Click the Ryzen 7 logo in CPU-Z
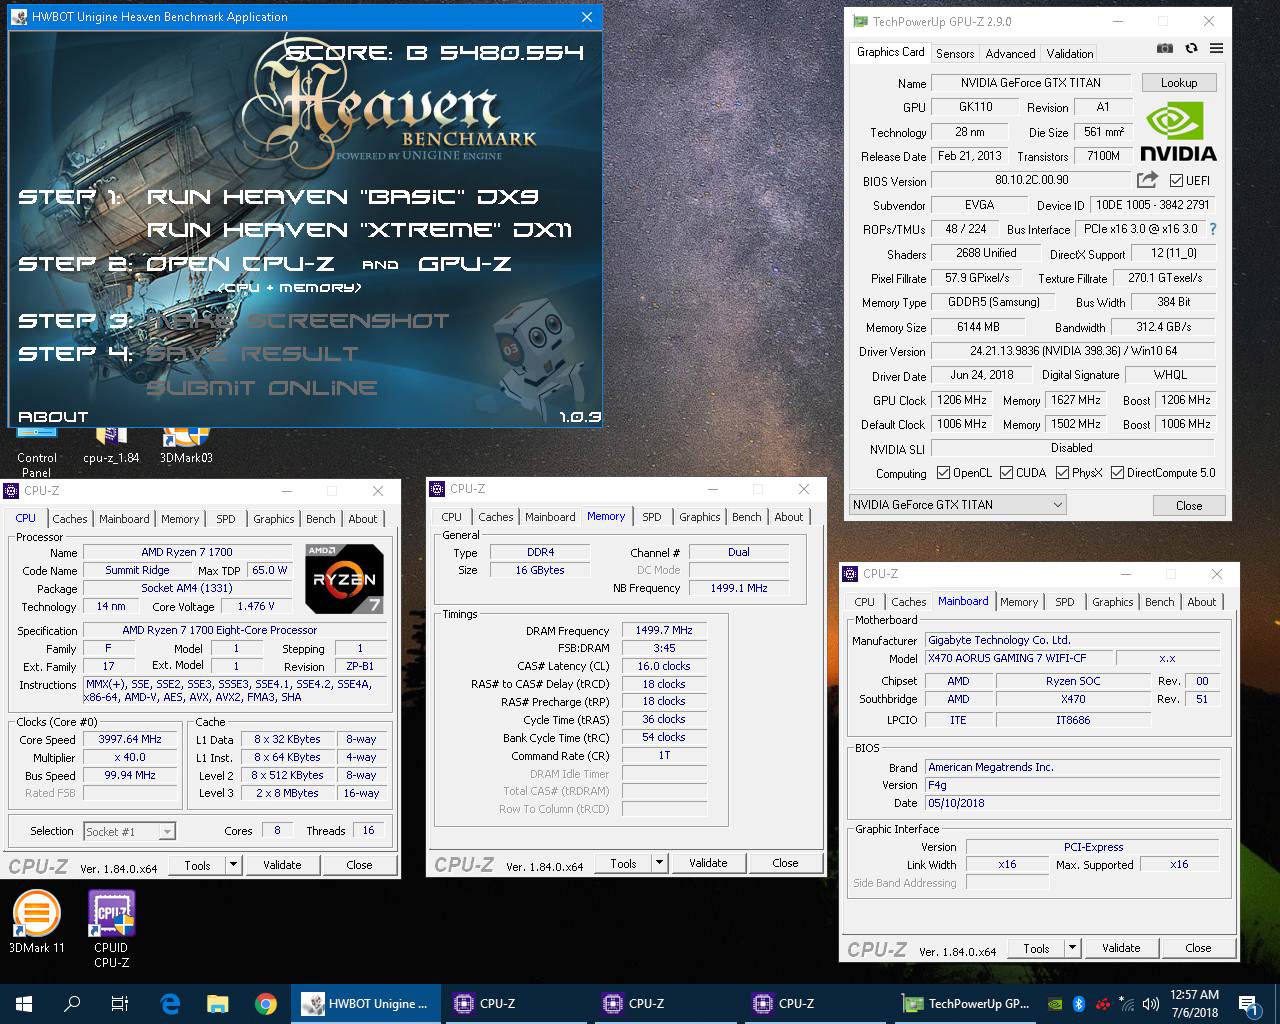This screenshot has height=1024, width=1280. point(344,579)
